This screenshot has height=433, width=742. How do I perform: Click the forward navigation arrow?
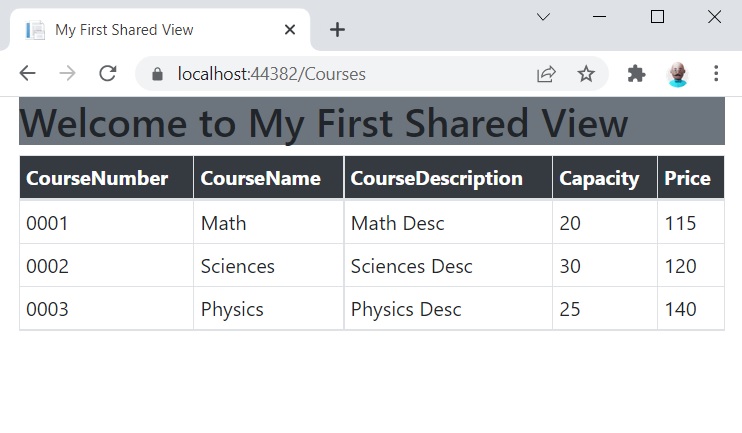(x=68, y=73)
